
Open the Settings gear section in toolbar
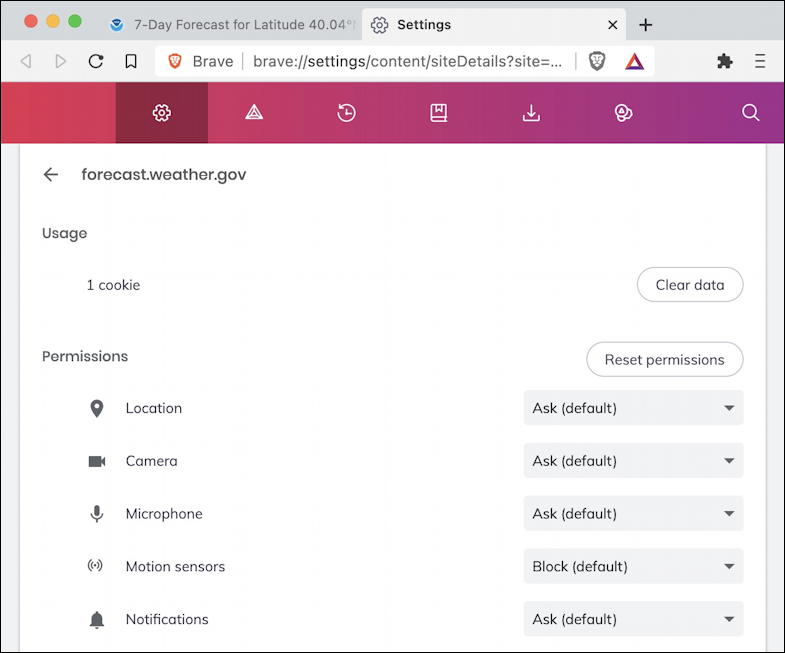[x=162, y=113]
